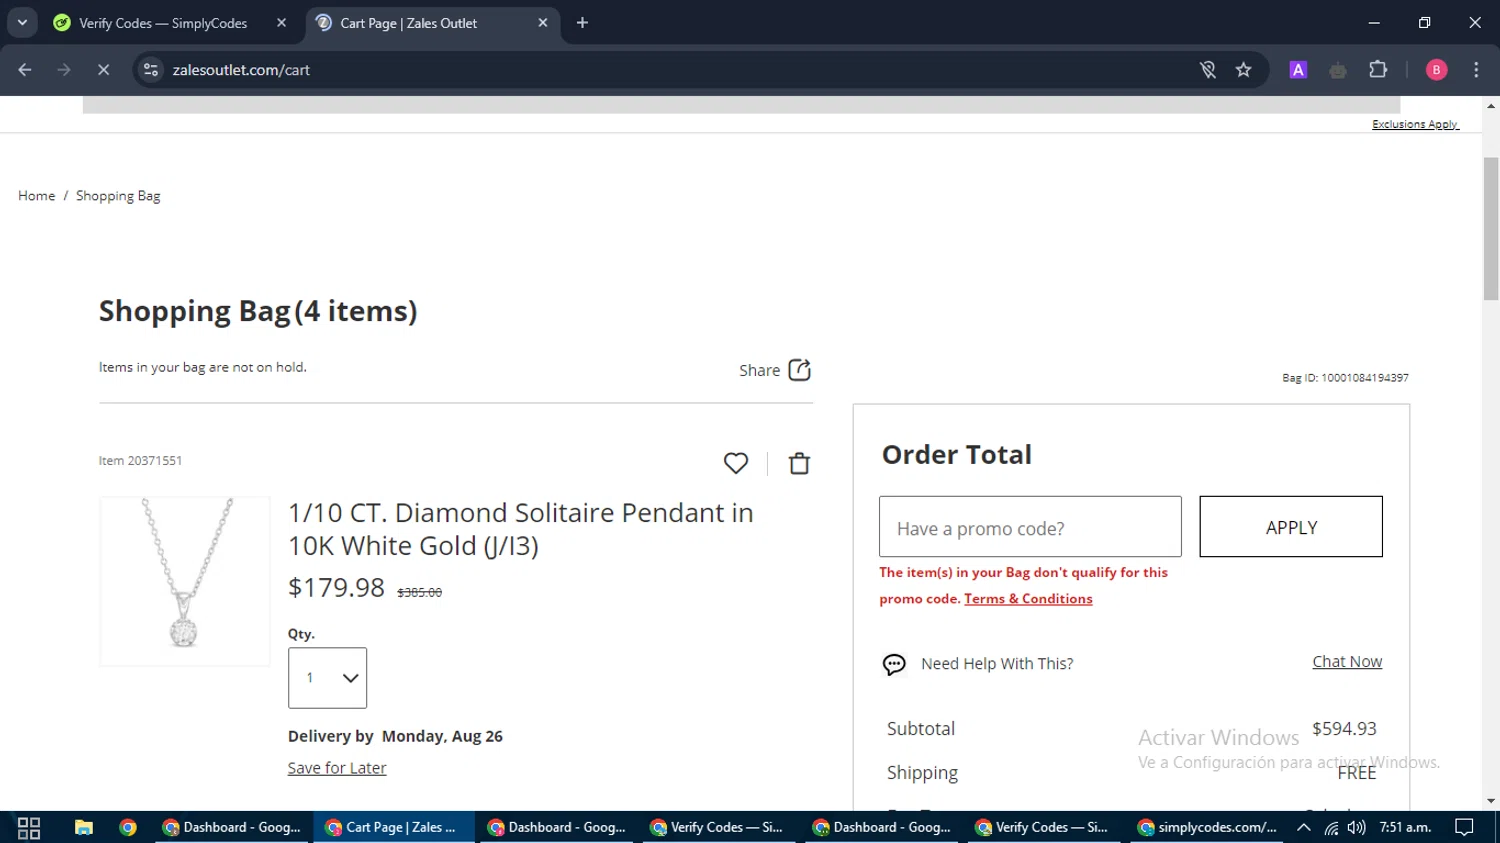
Task: Open site information icon in address bar
Action: coord(151,70)
